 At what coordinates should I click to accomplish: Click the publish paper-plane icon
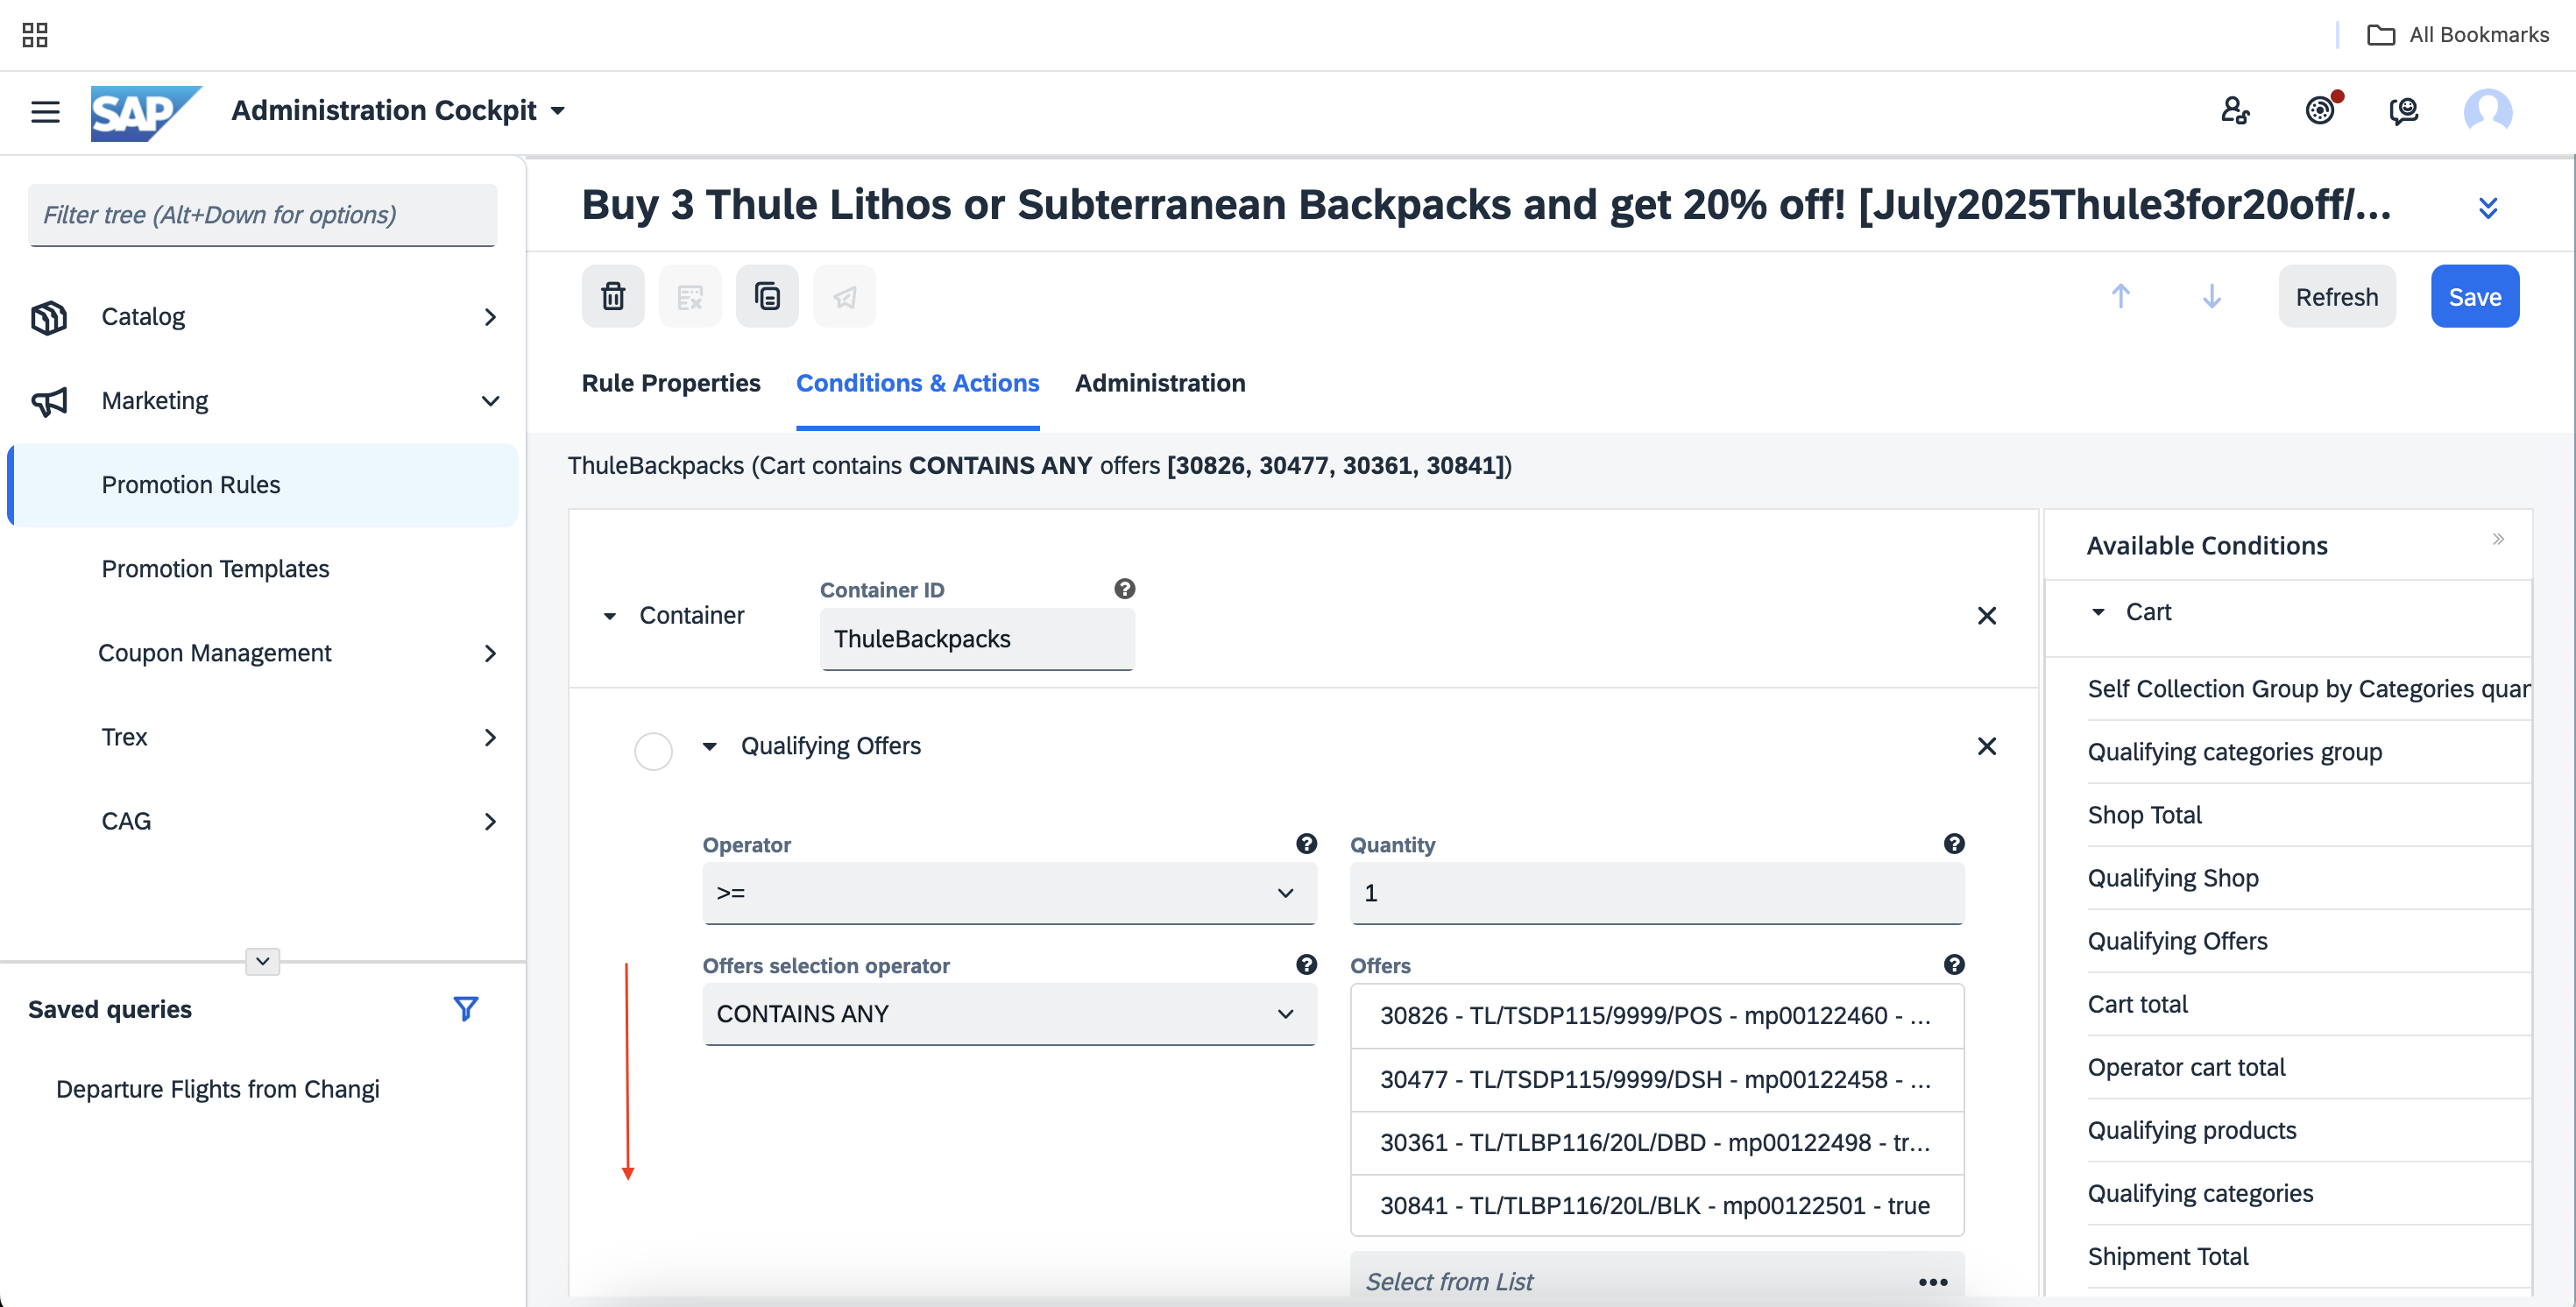click(x=844, y=296)
